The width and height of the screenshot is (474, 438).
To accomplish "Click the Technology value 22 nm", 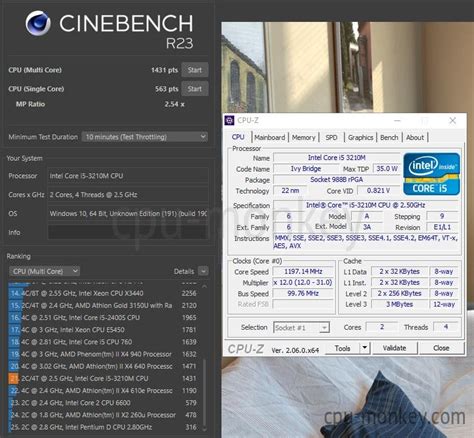I will click(290, 191).
